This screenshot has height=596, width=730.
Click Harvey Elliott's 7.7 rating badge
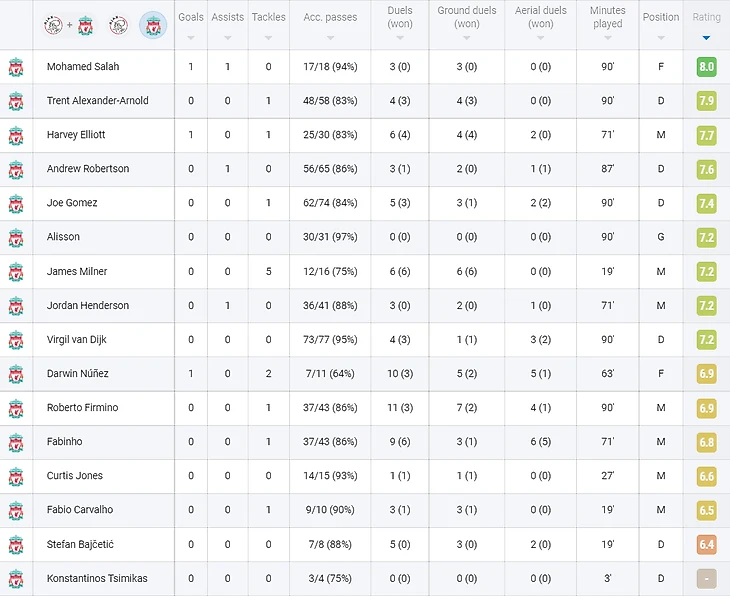[706, 135]
